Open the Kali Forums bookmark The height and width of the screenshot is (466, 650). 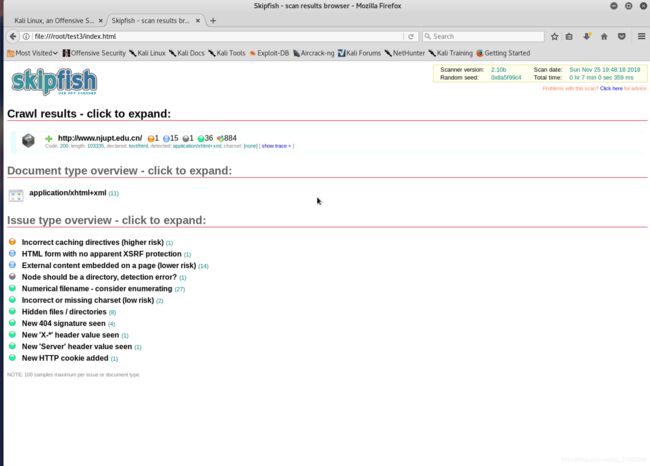[x=359, y=53]
